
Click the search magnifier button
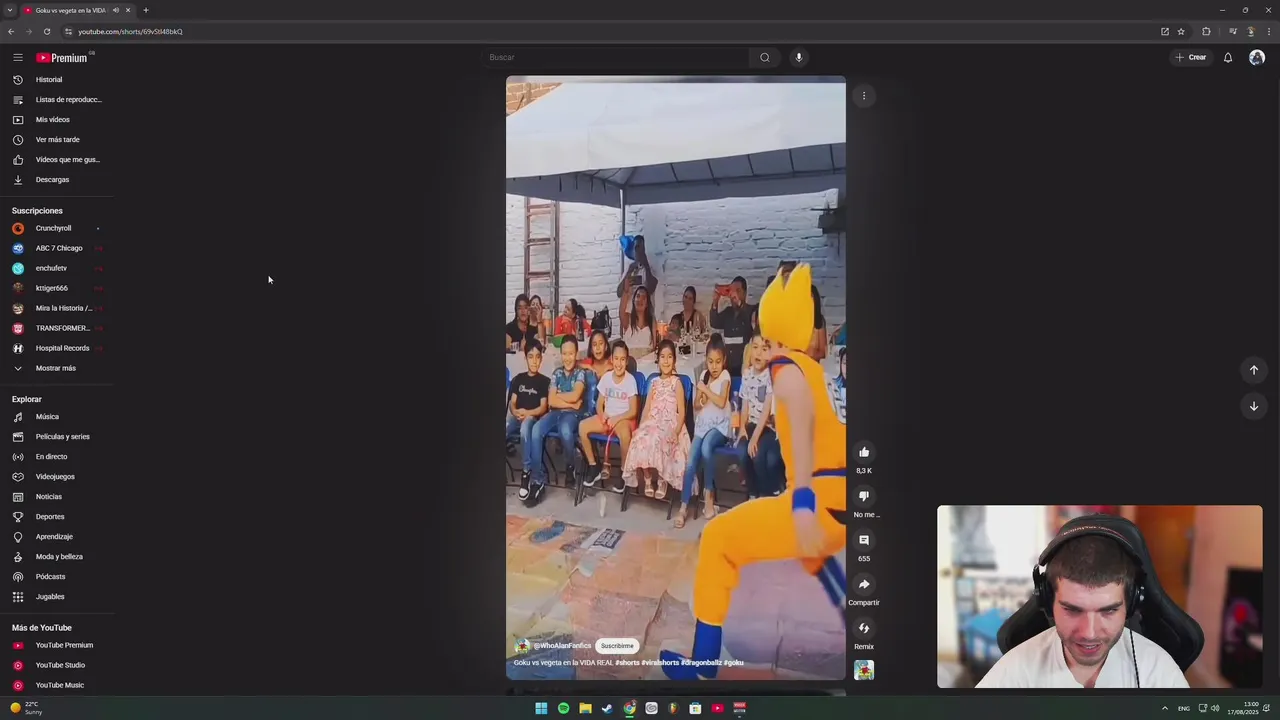click(x=765, y=57)
